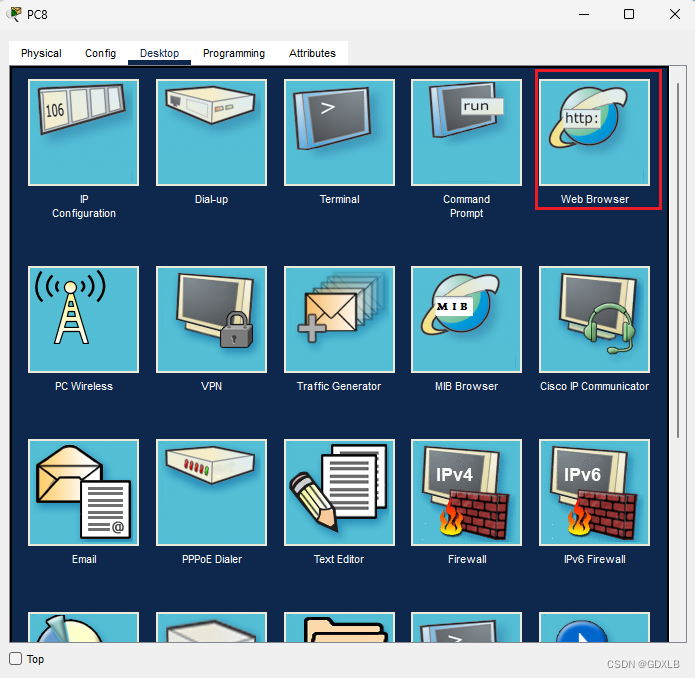Maximize the PC8 window
Image resolution: width=695 pixels, height=678 pixels.
(x=629, y=14)
